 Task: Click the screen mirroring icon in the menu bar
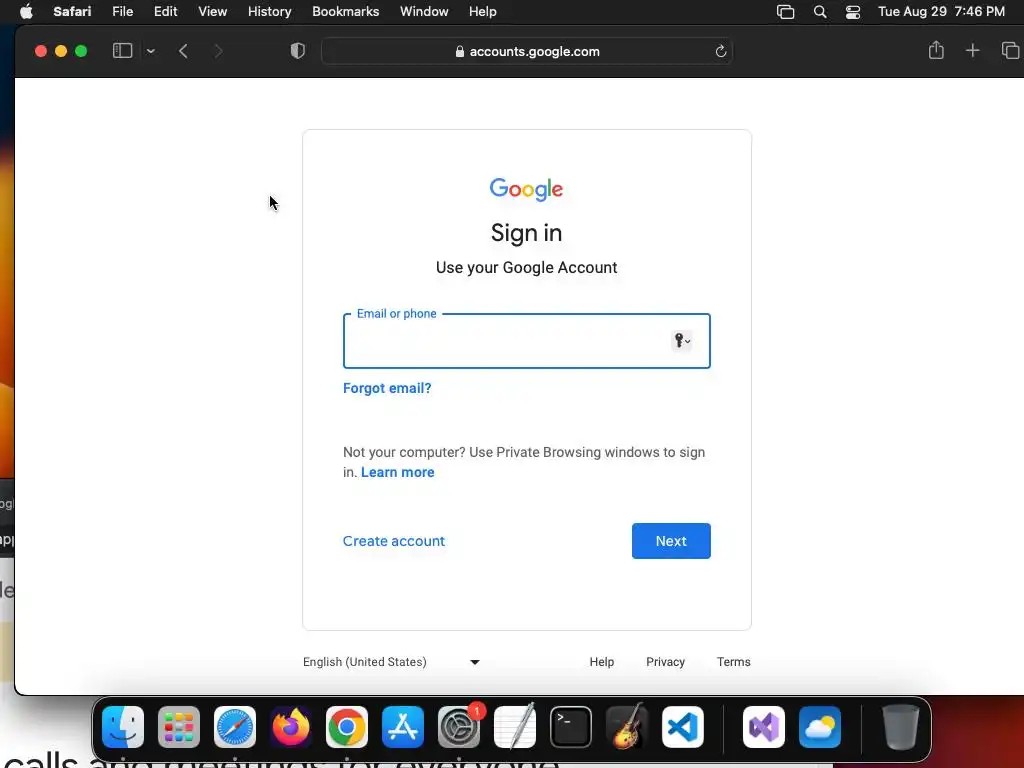[786, 12]
